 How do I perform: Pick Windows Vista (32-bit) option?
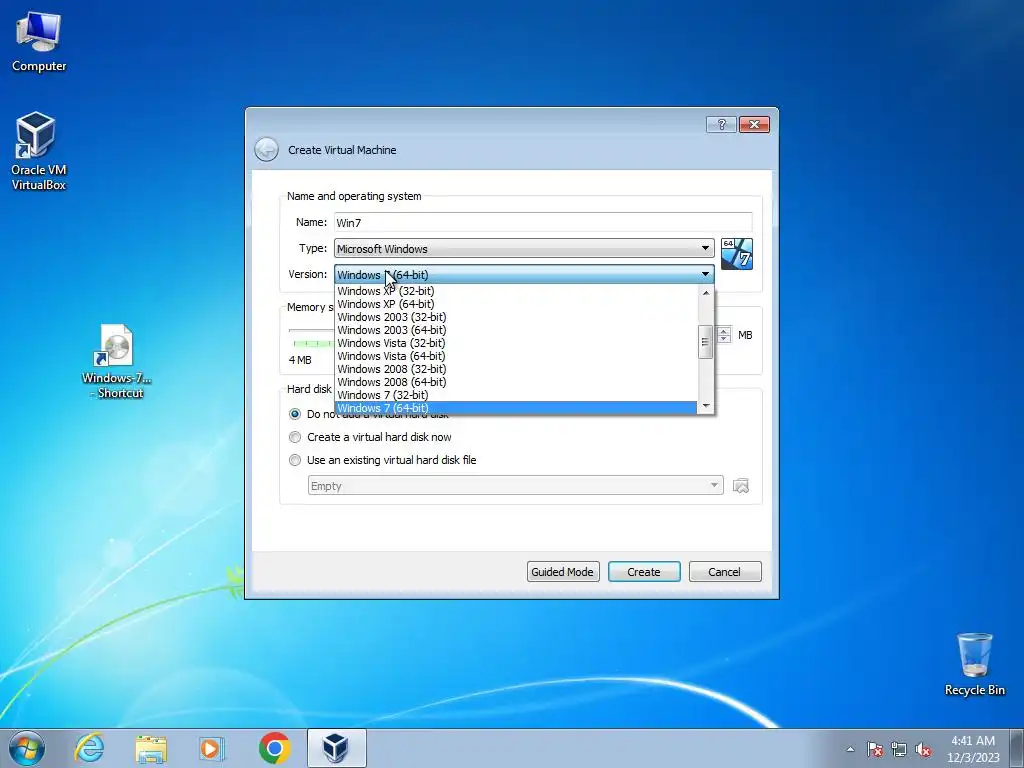[x=516, y=343]
